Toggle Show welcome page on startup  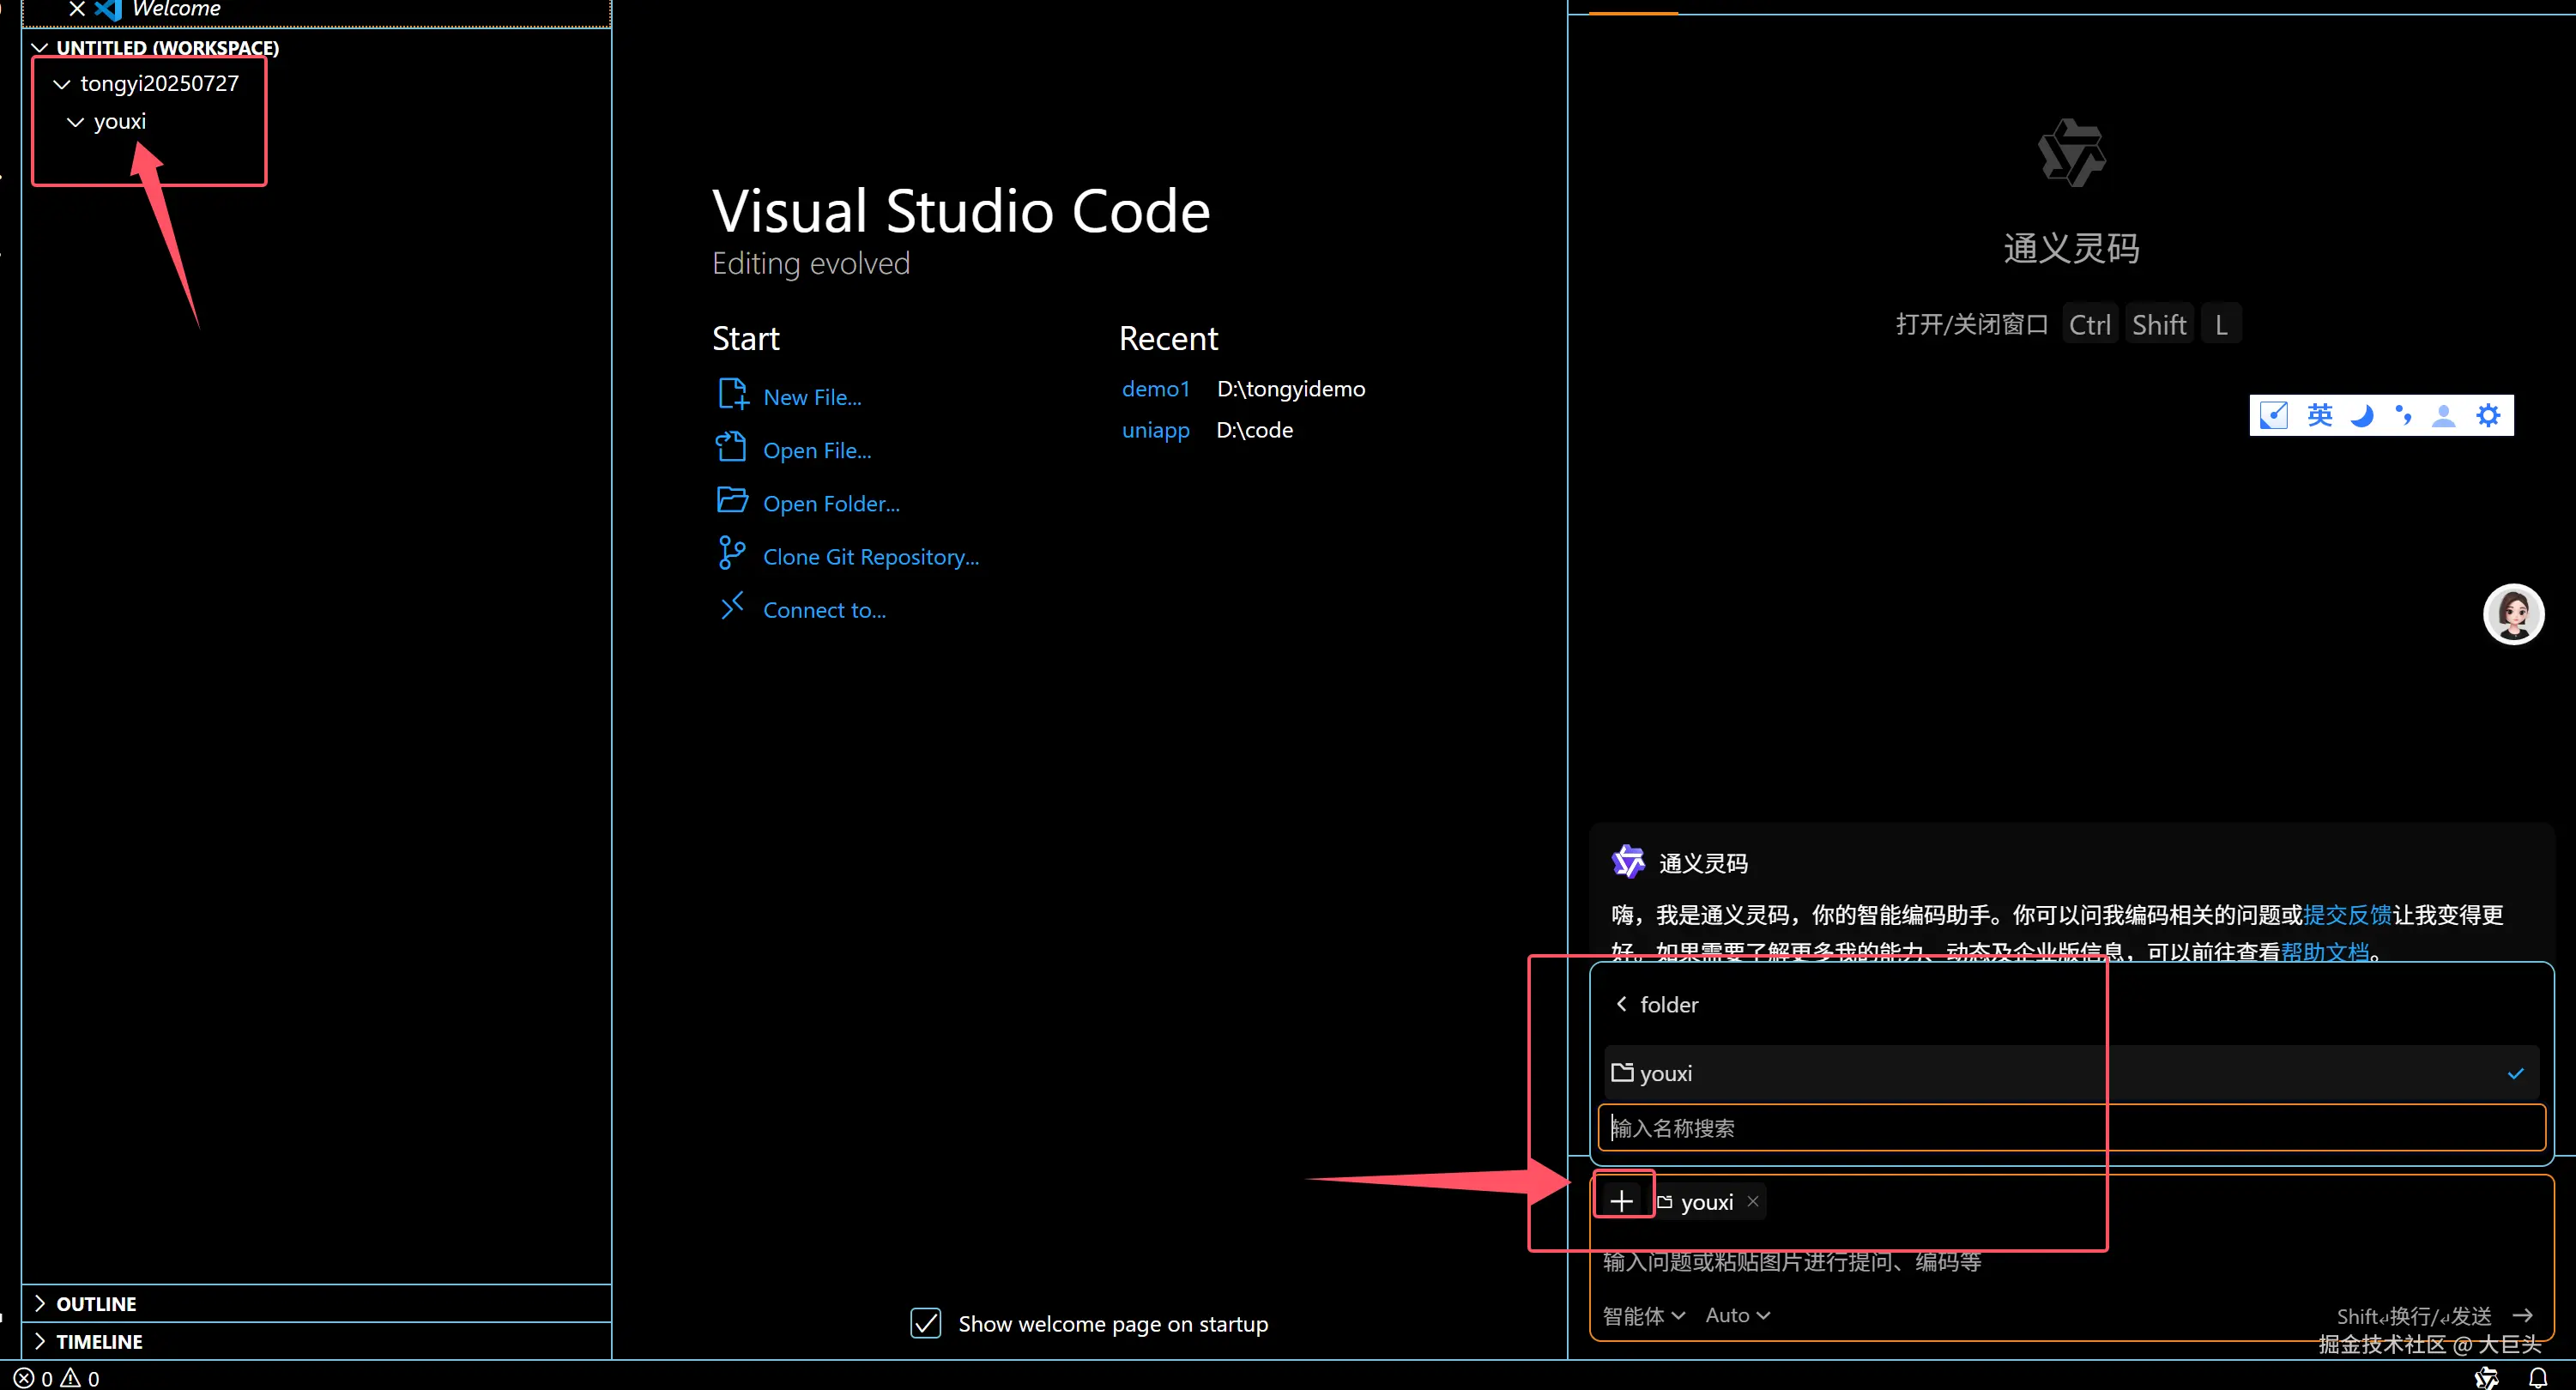click(925, 1323)
